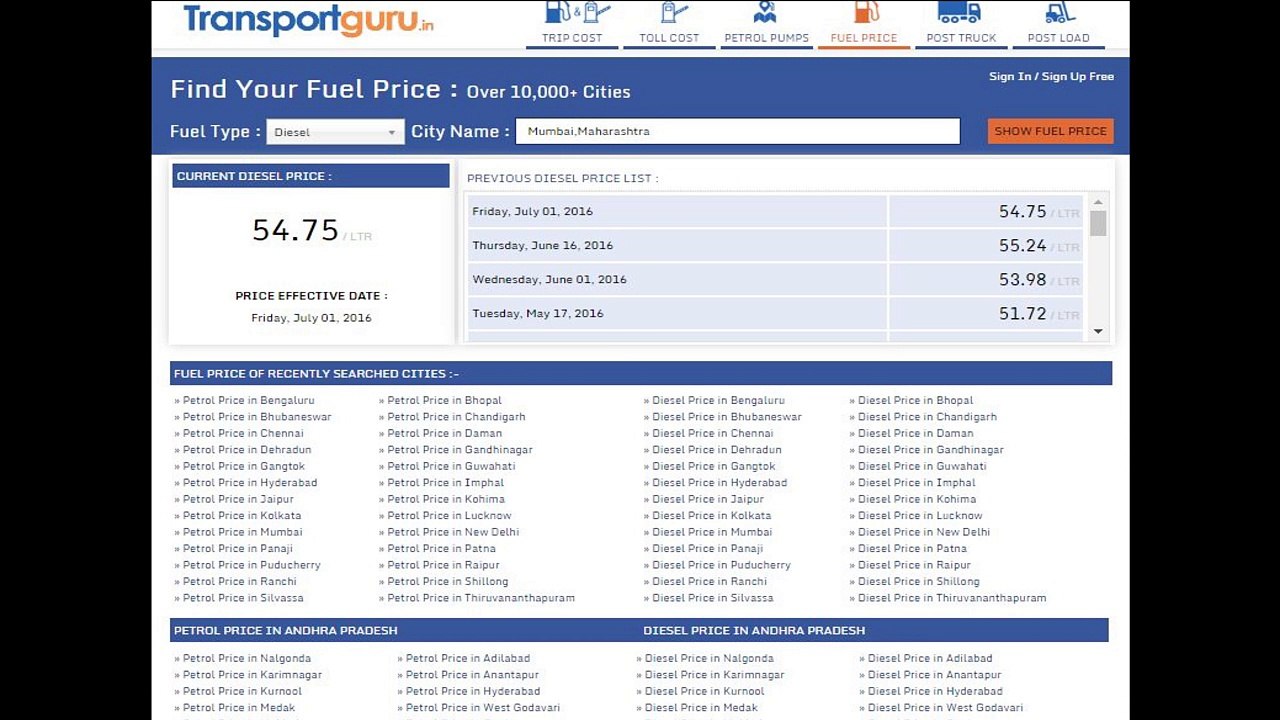
Task: Open Diesel Price in Adilabad link
Action: (x=930, y=658)
